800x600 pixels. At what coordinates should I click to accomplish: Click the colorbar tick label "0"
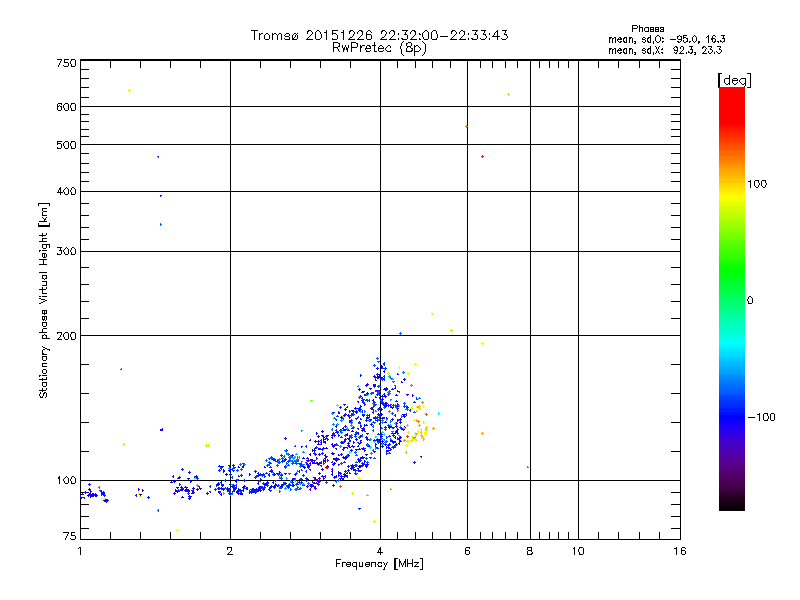pos(750,301)
